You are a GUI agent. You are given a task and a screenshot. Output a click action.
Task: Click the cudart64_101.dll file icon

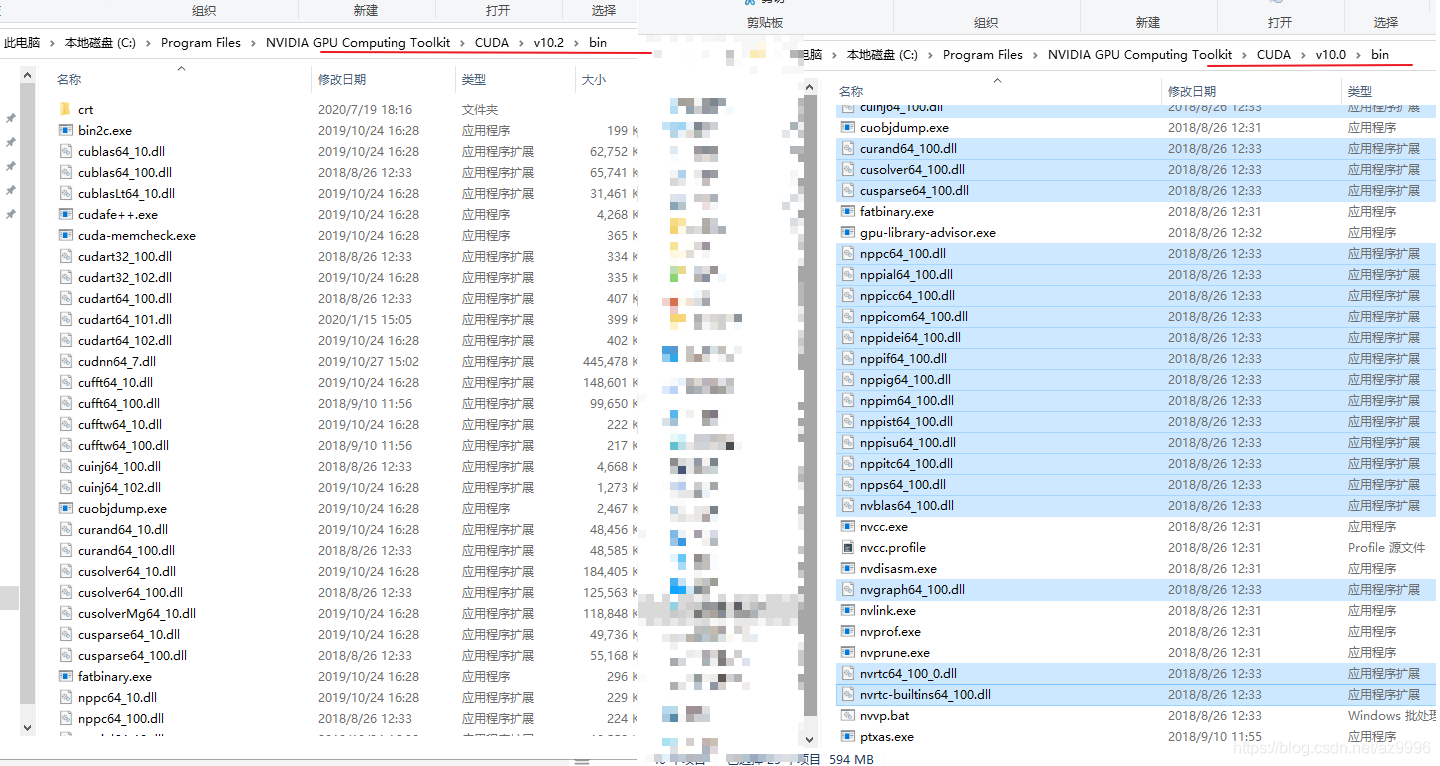tap(65, 319)
